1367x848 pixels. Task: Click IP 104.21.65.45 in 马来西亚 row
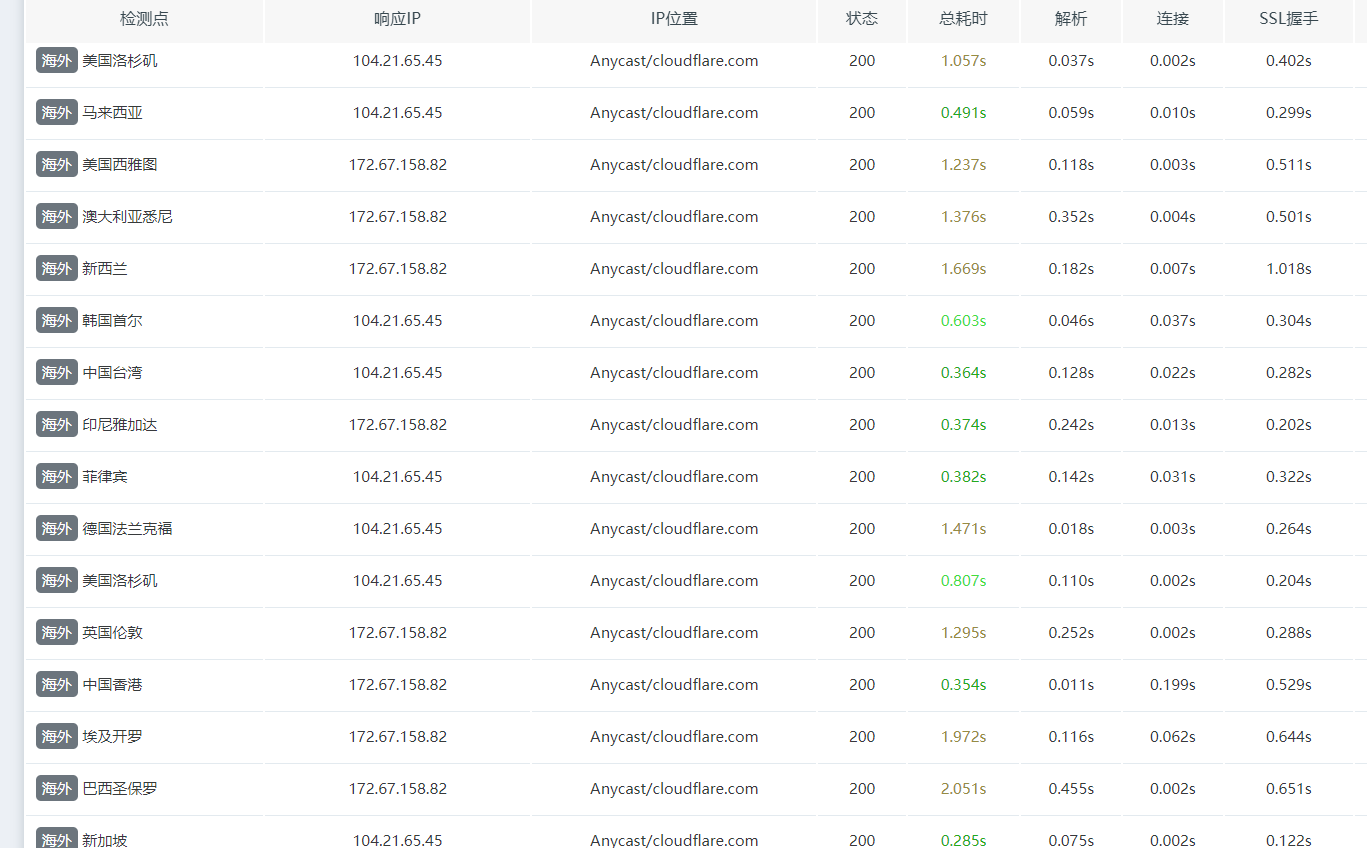point(397,113)
